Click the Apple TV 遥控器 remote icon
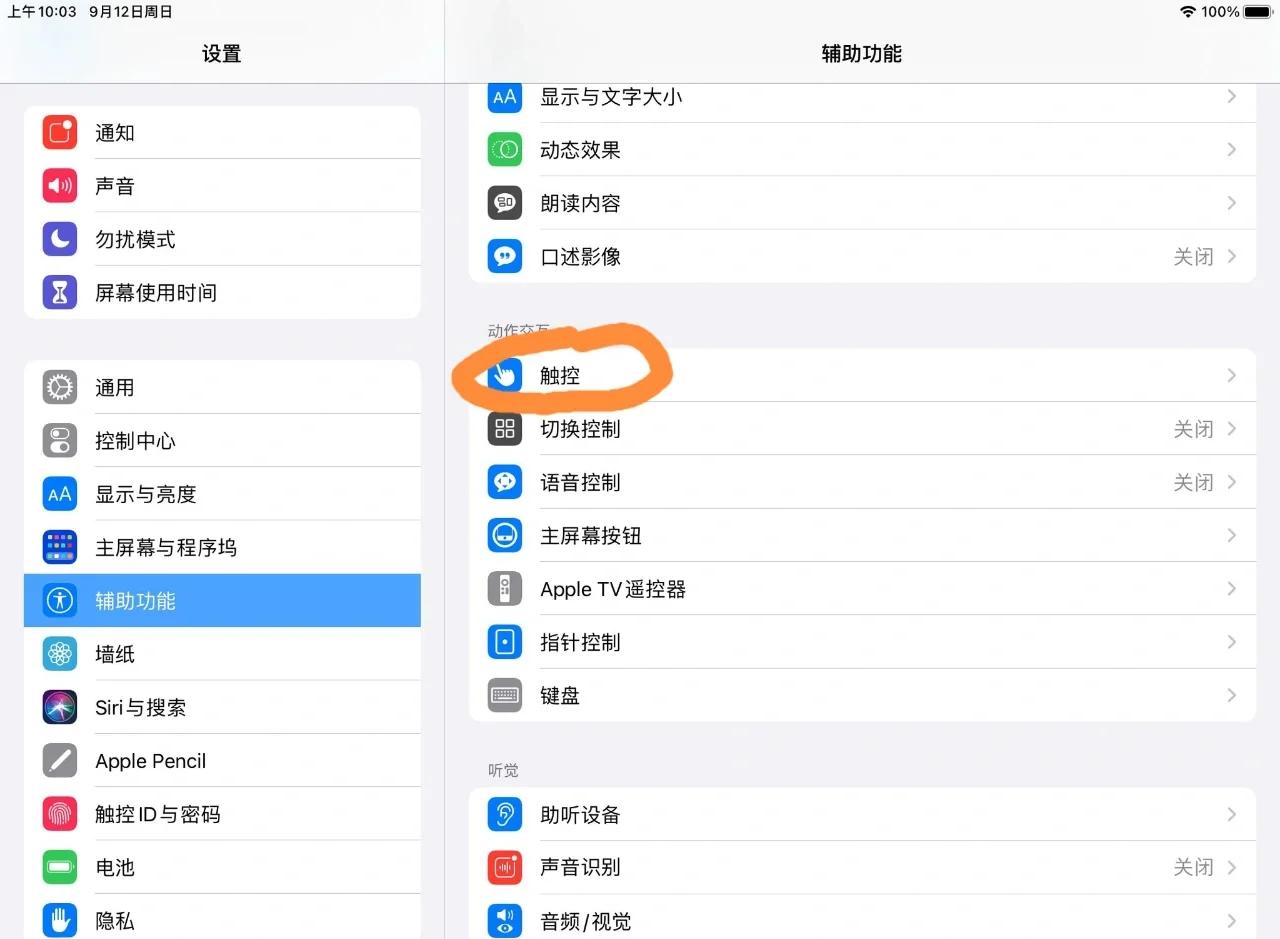This screenshot has height=939, width=1280. click(x=504, y=589)
